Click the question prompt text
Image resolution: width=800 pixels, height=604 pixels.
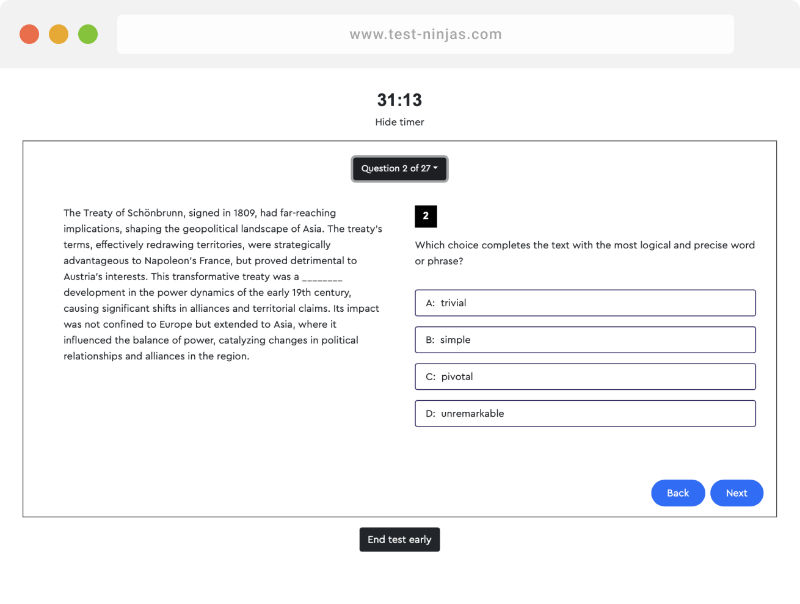point(584,252)
